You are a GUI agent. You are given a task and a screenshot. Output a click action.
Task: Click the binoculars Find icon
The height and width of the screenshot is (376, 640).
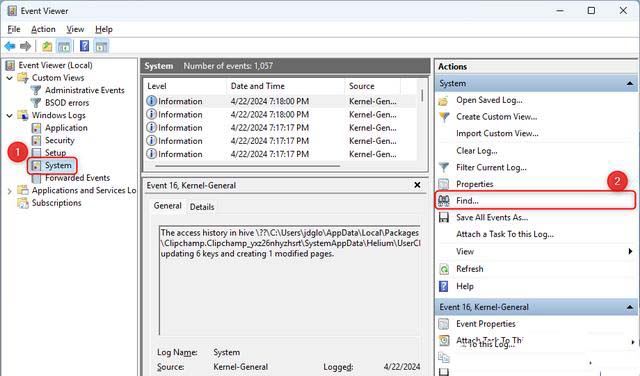click(x=444, y=200)
